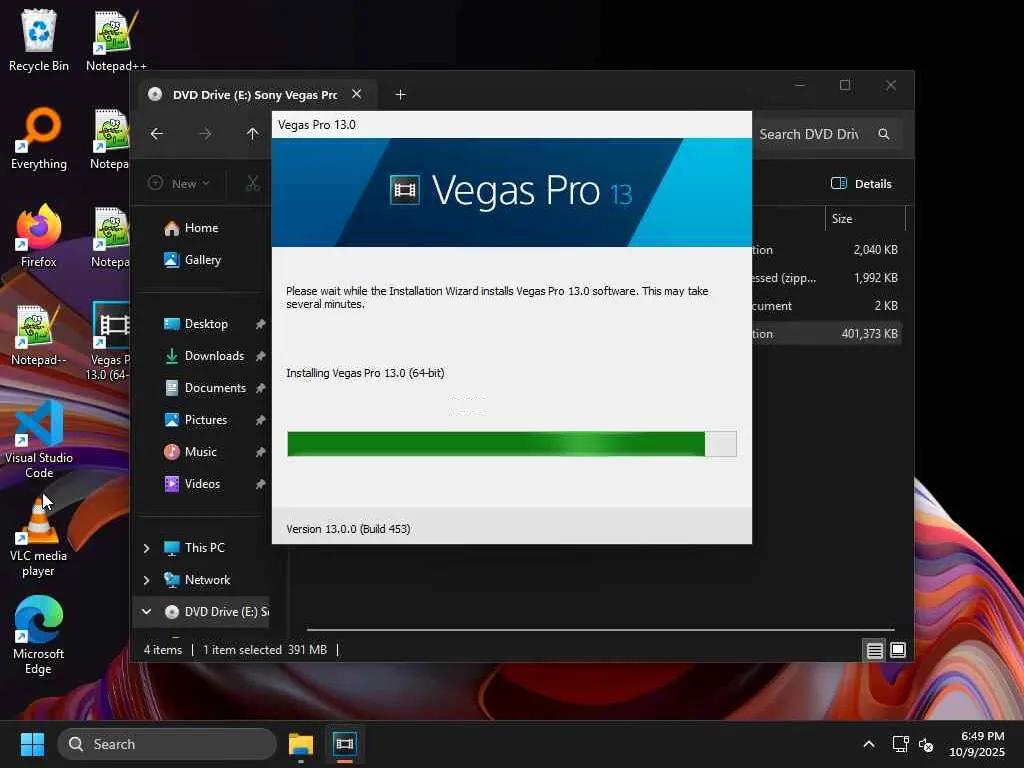Open the Recycle Bin desktop icon
The width and height of the screenshot is (1024, 768).
pyautogui.click(x=39, y=40)
